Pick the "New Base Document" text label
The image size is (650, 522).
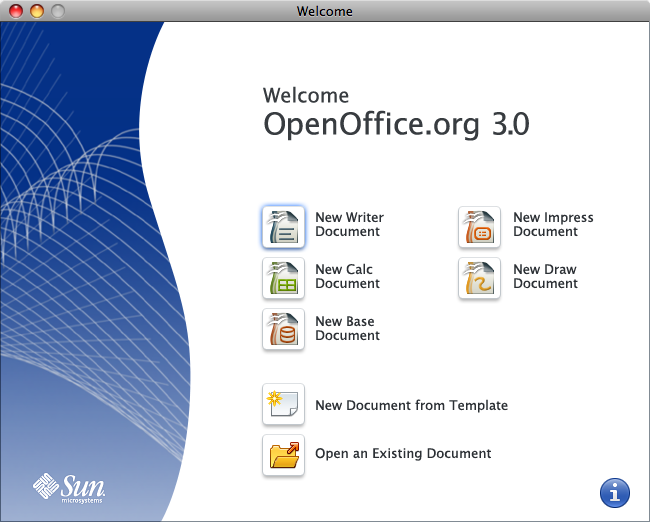pyautogui.click(x=347, y=329)
